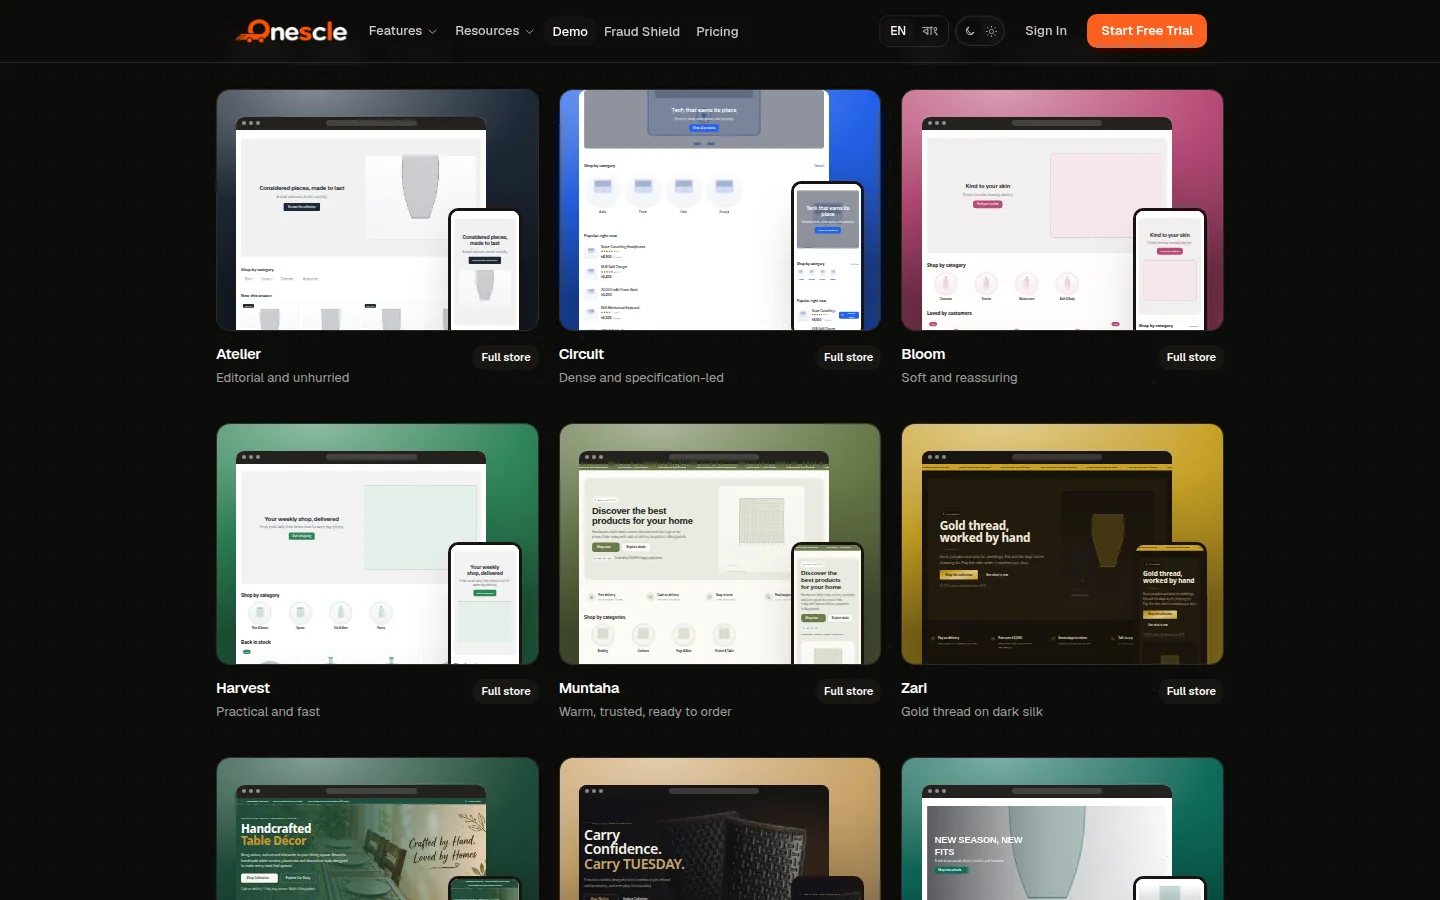1440x900 pixels.
Task: Click Full store for the Muntaha theme
Action: pyautogui.click(x=848, y=691)
